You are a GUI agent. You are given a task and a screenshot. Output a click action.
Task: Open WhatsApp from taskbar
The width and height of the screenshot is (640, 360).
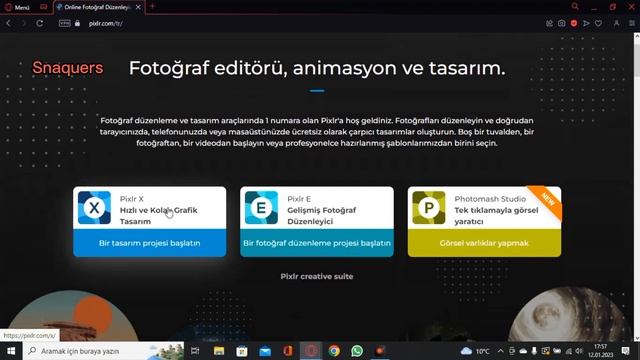pyautogui.click(x=357, y=351)
